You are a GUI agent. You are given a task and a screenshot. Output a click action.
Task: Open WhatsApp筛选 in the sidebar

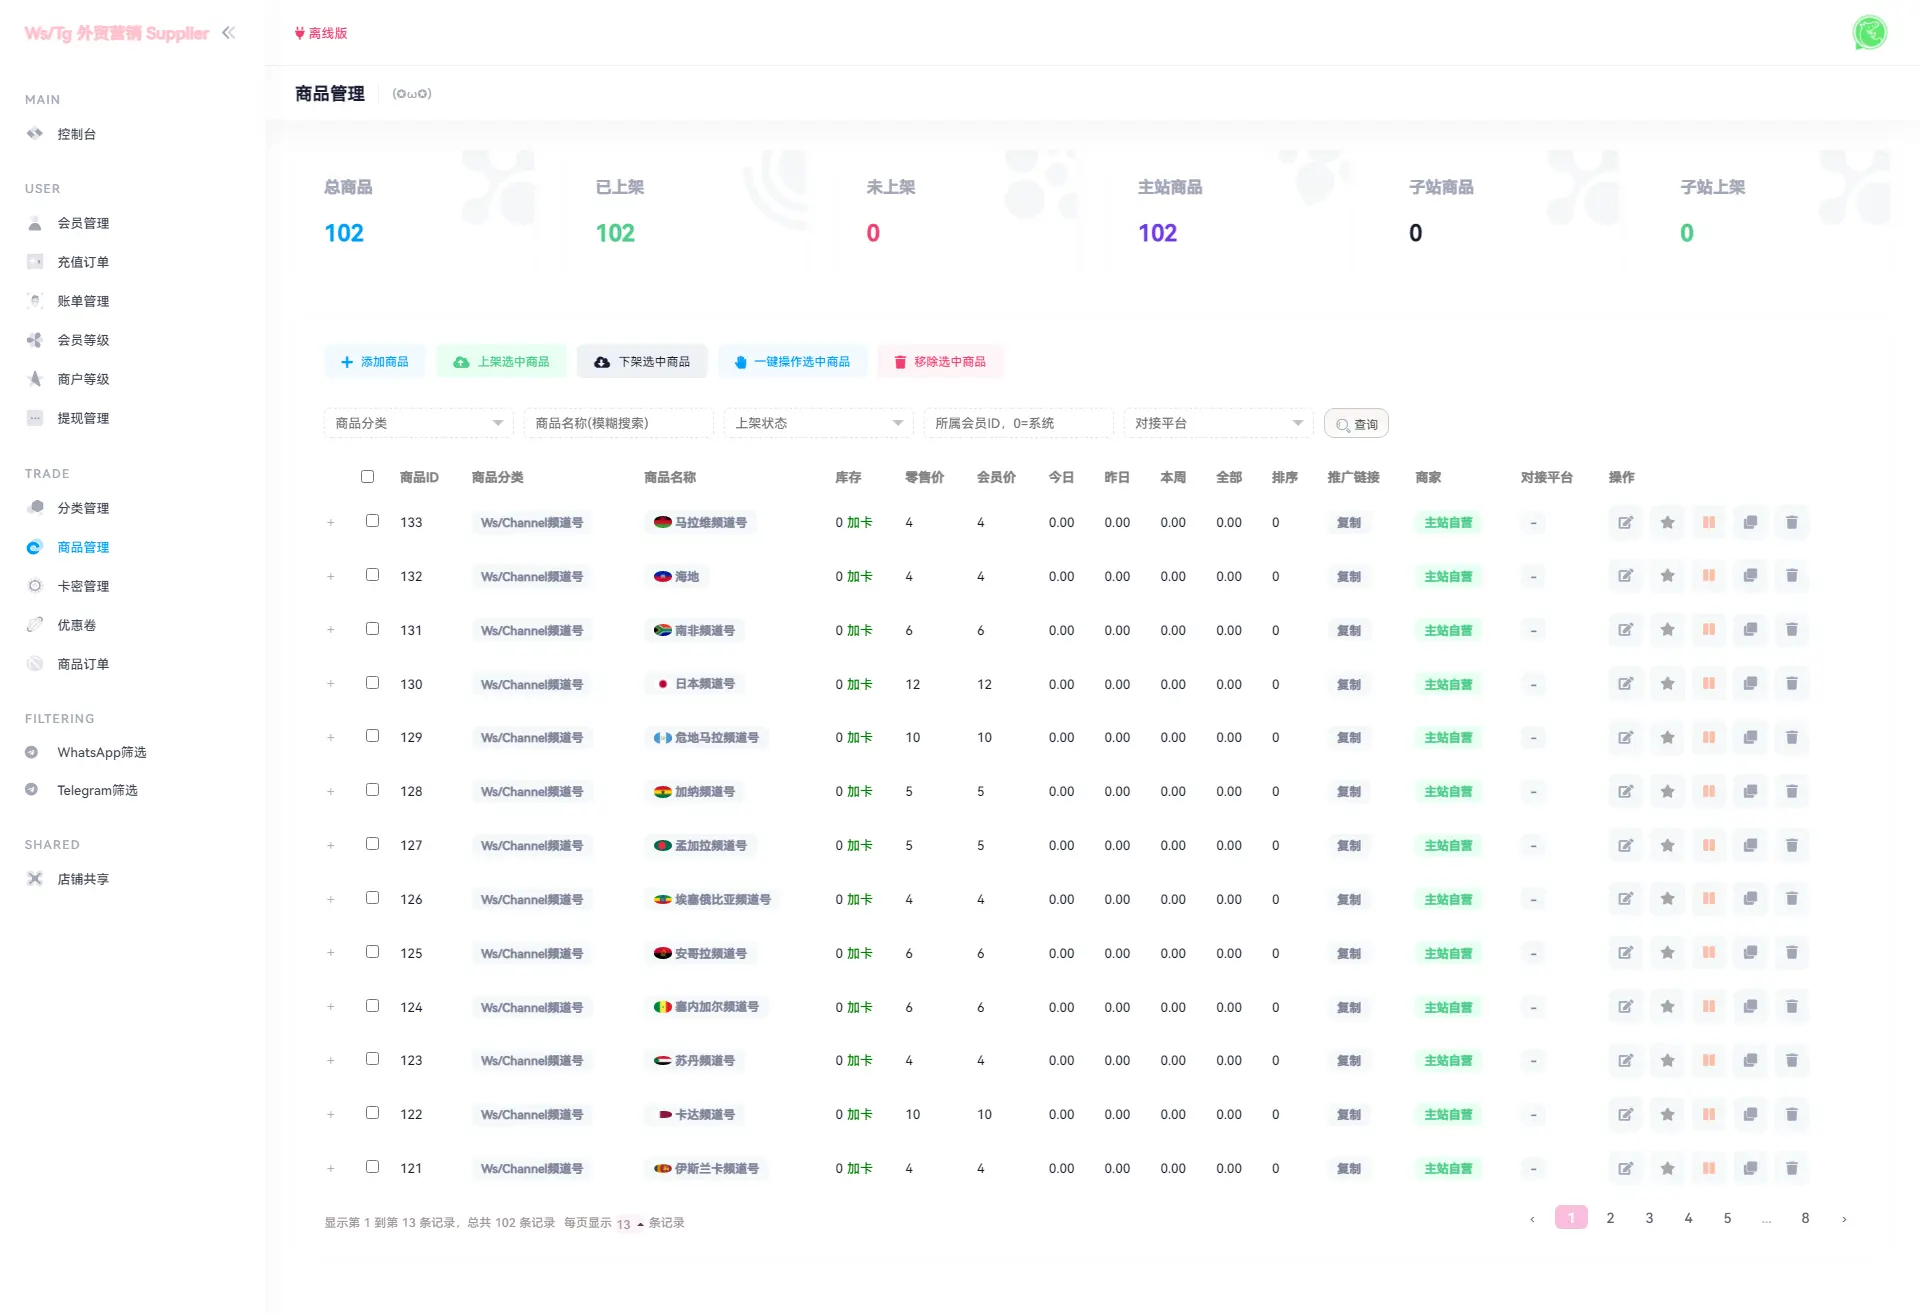coord(101,752)
